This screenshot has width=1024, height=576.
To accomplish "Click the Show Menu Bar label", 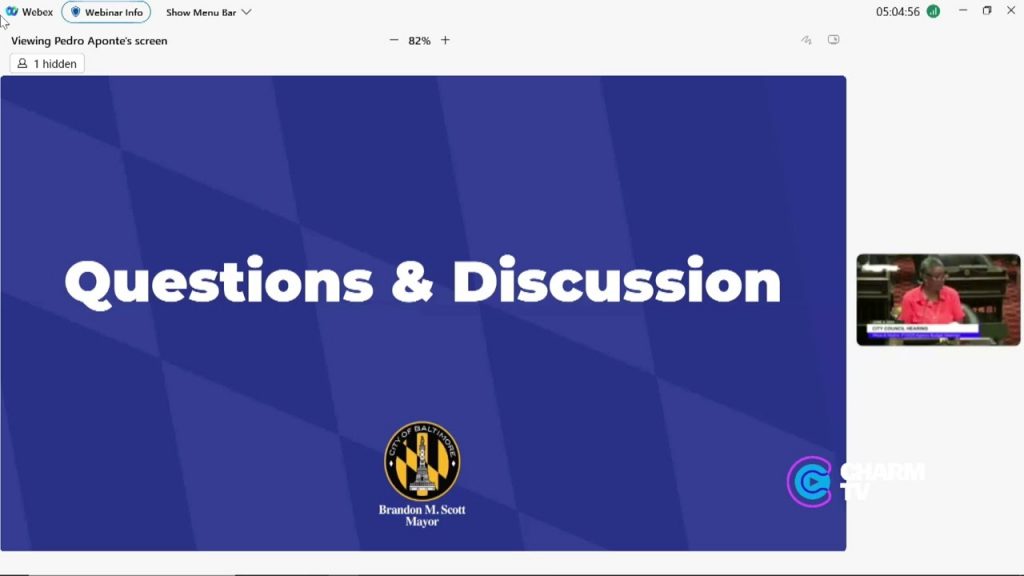I will [201, 12].
